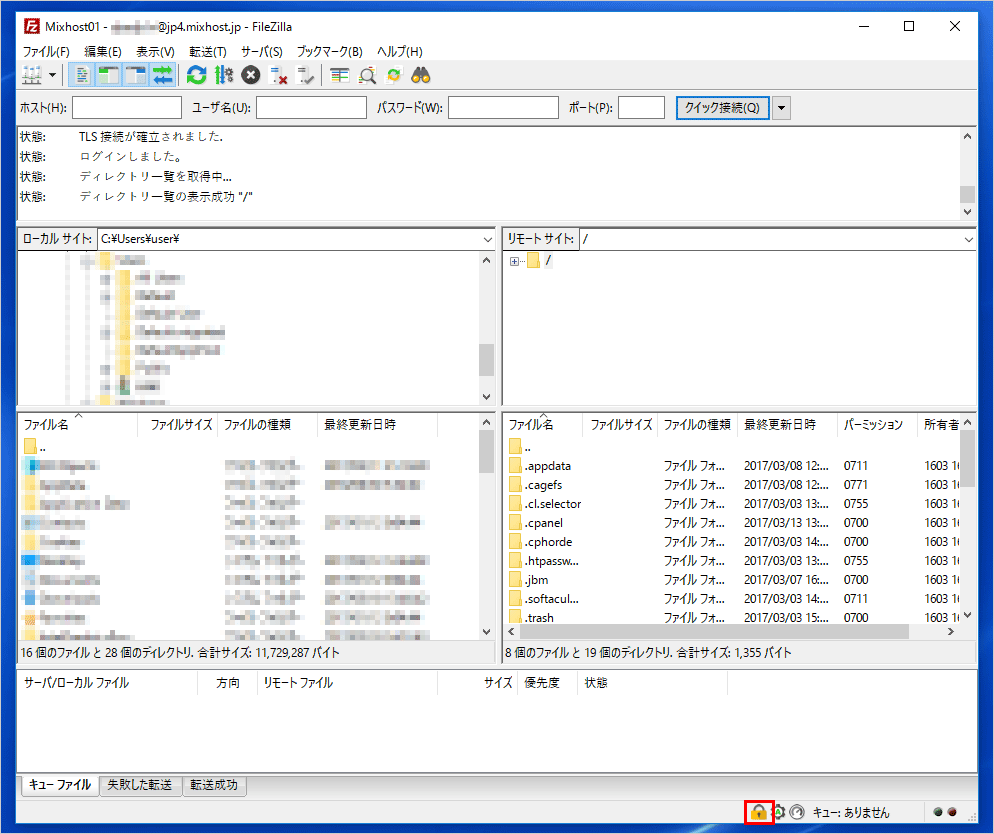Disconnect from the current server
Screen dimensions: 994x834
click(278, 75)
